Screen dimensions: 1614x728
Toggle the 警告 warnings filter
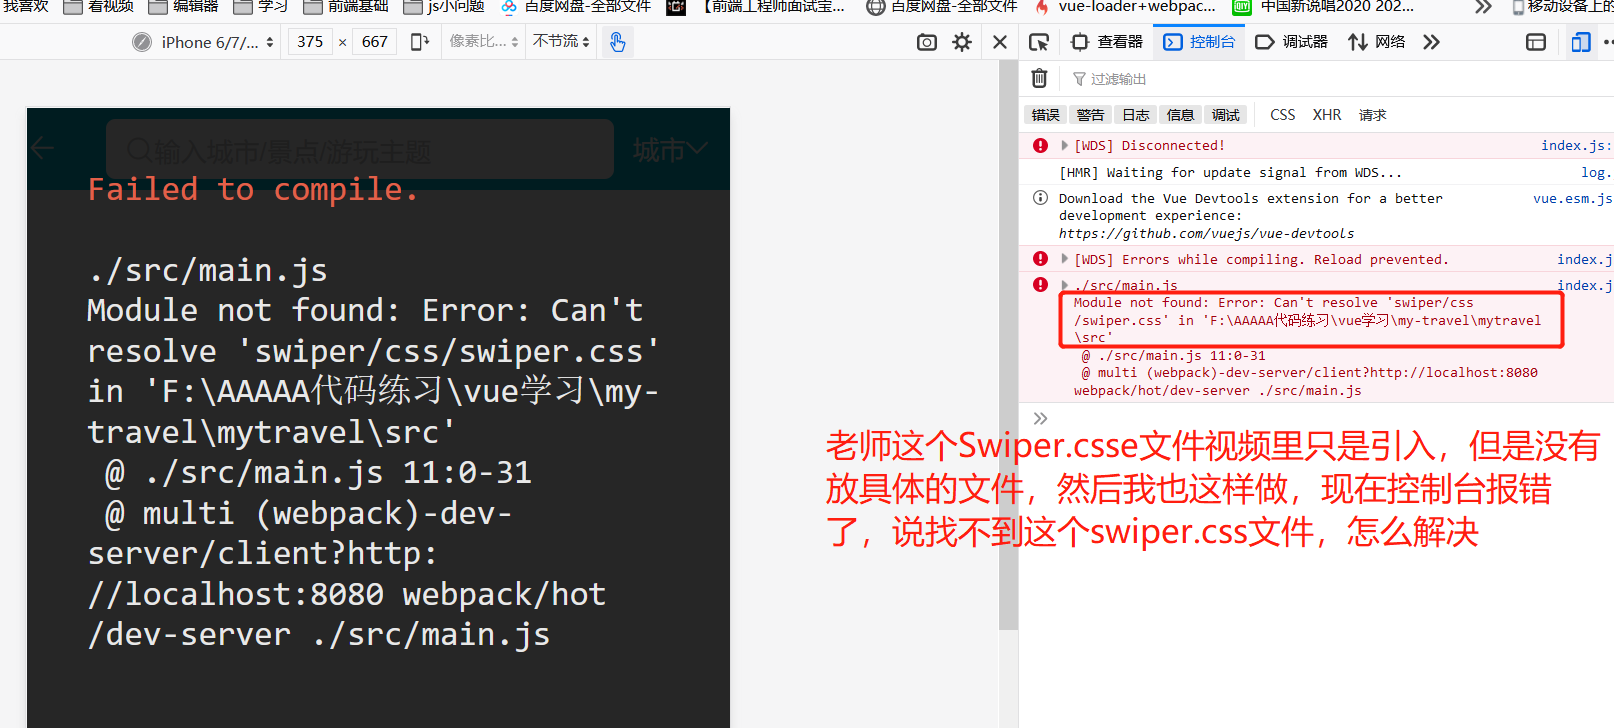[x=1090, y=115]
